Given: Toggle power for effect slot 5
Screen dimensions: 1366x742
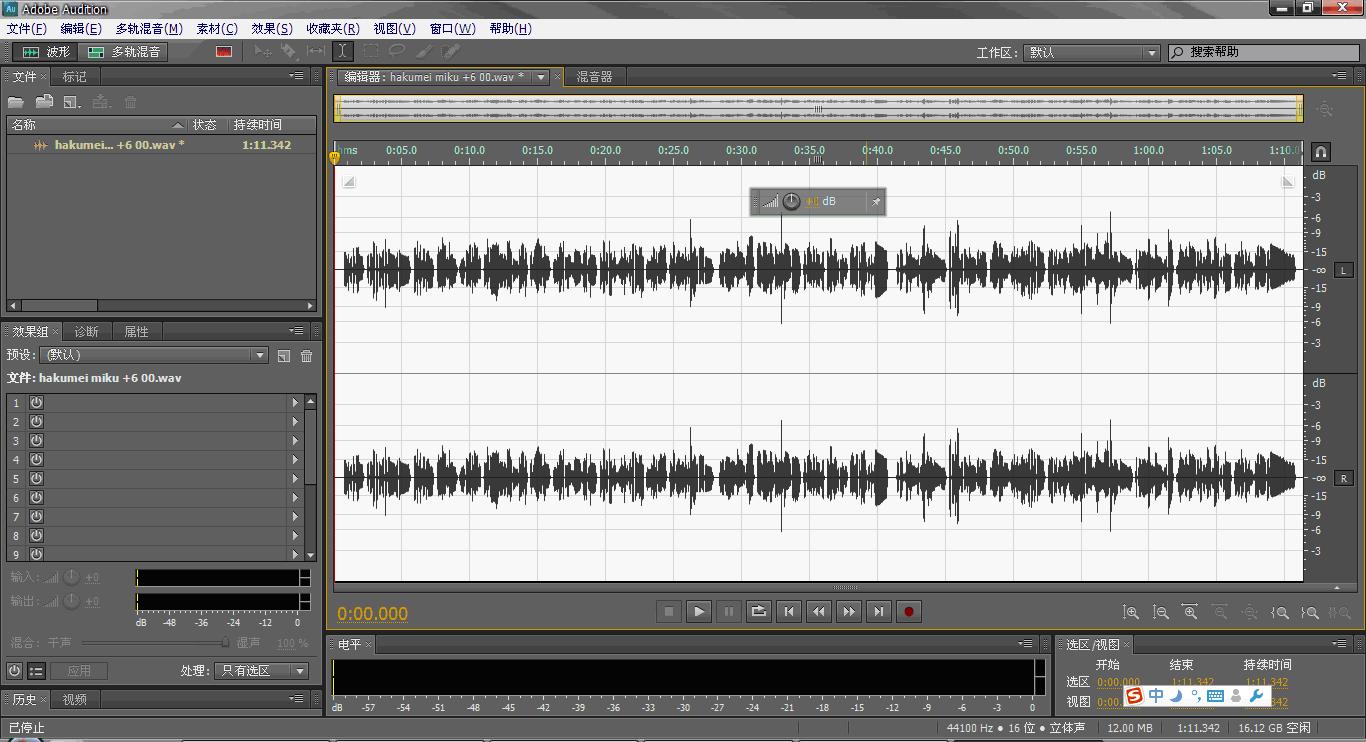Looking at the screenshot, I should point(36,478).
